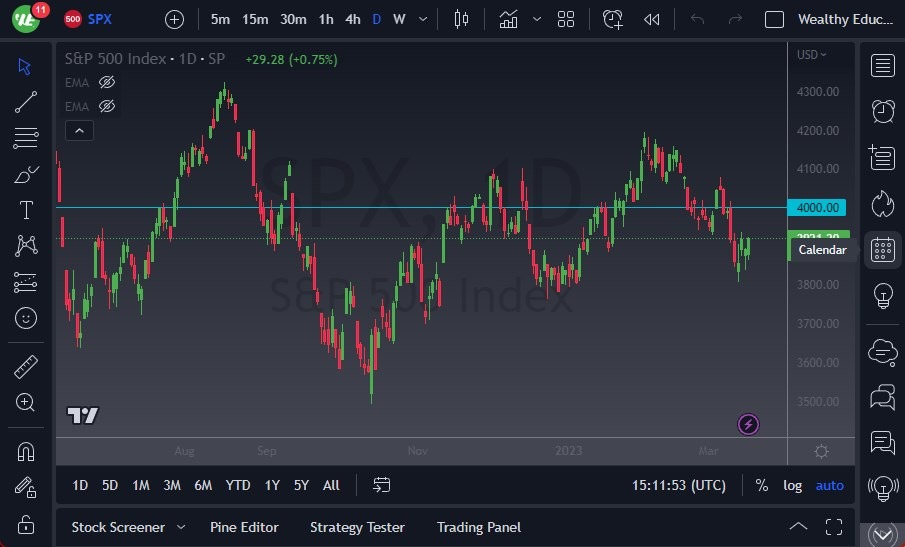Viewport: 905px width, 547px height.
Task: Open the candlestick chart style icon
Action: (461, 19)
